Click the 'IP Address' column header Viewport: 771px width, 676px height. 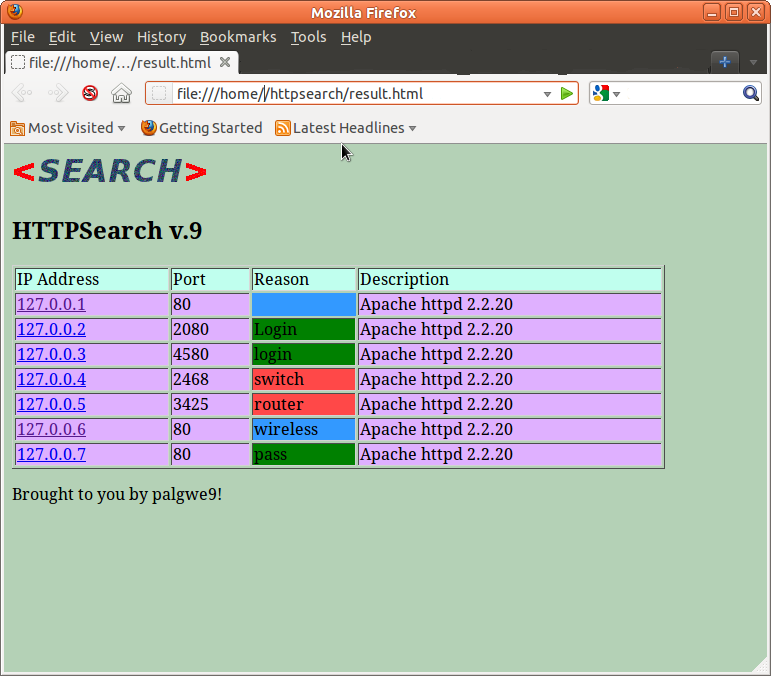pyautogui.click(x=91, y=279)
